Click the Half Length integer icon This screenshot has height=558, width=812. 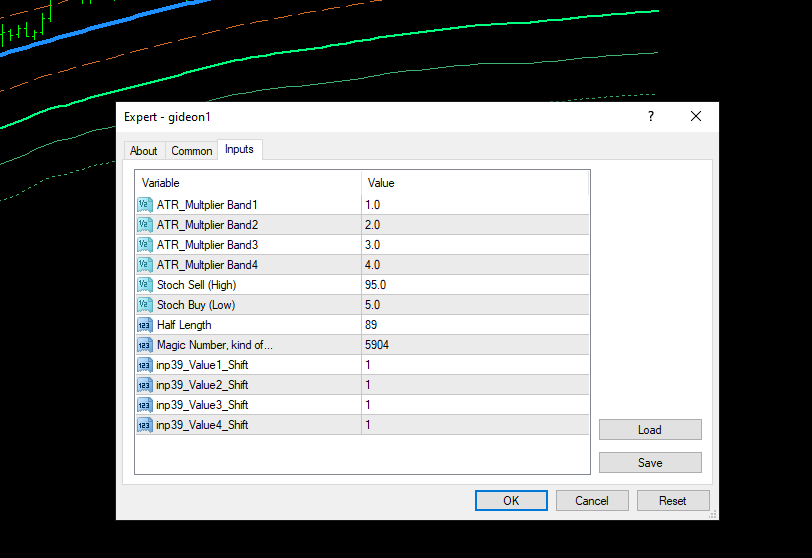pos(144,325)
